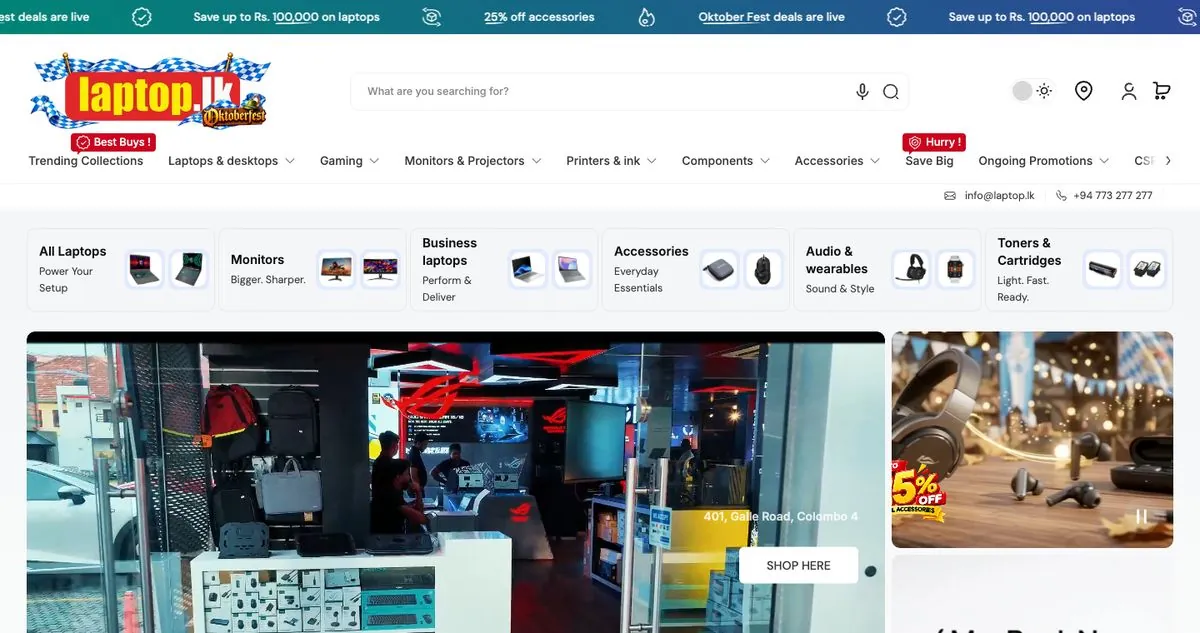Open the All Laptops category card
Screen dimensions: 1200x633
pos(120,269)
